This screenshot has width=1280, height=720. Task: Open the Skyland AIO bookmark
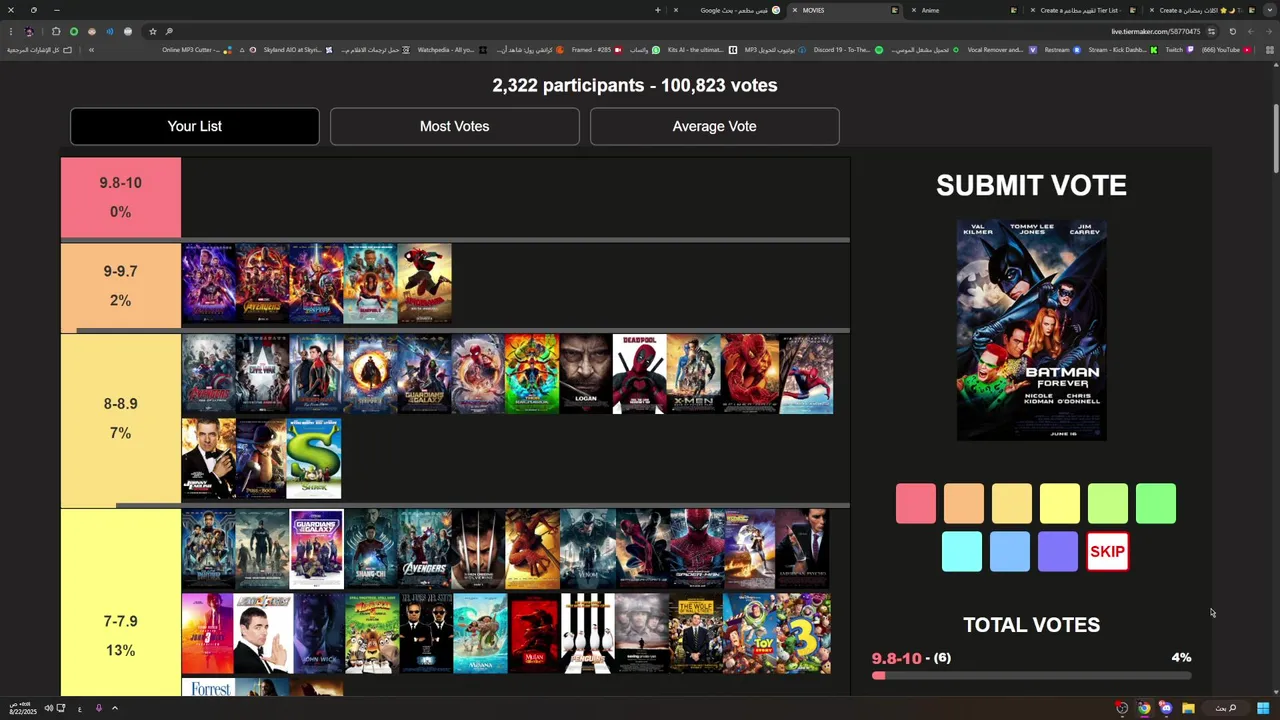coord(298,50)
